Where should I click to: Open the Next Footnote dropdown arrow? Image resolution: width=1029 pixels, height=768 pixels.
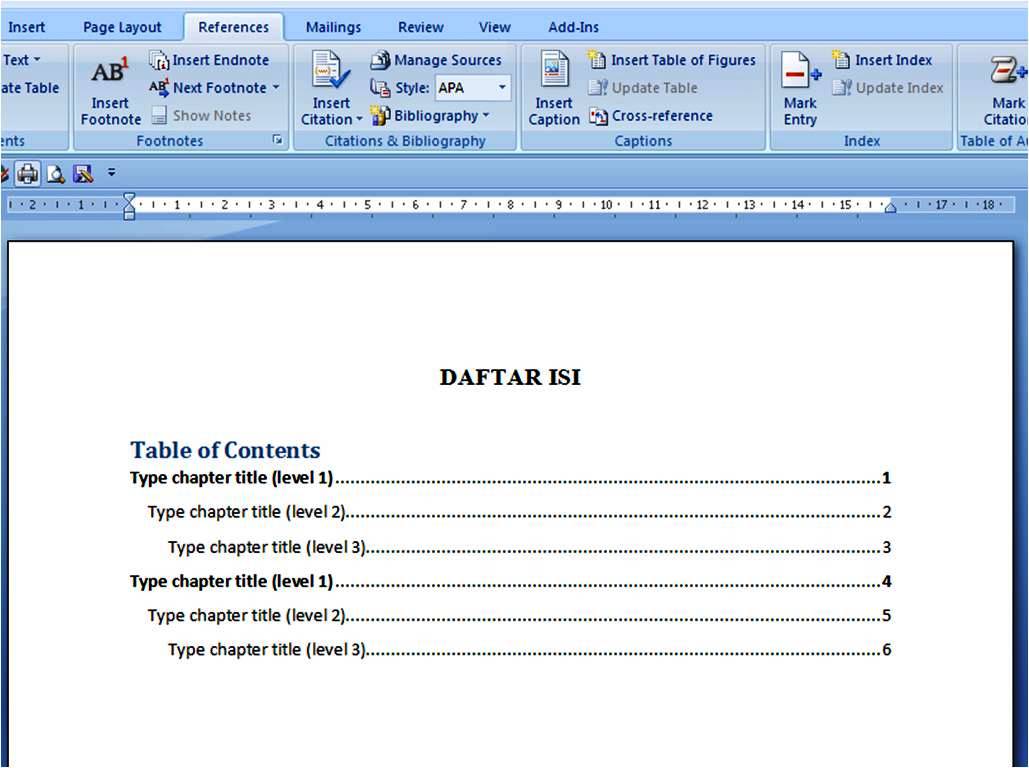click(276, 88)
